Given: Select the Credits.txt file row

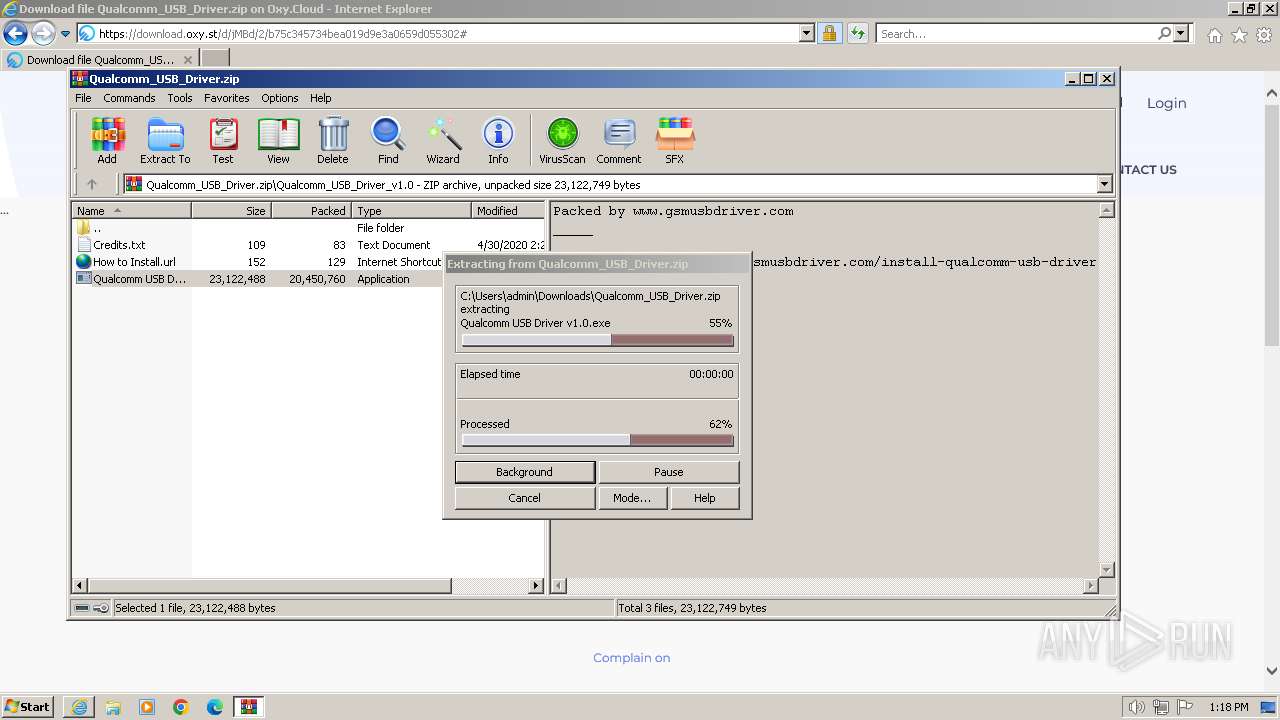Looking at the screenshot, I should 310,245.
